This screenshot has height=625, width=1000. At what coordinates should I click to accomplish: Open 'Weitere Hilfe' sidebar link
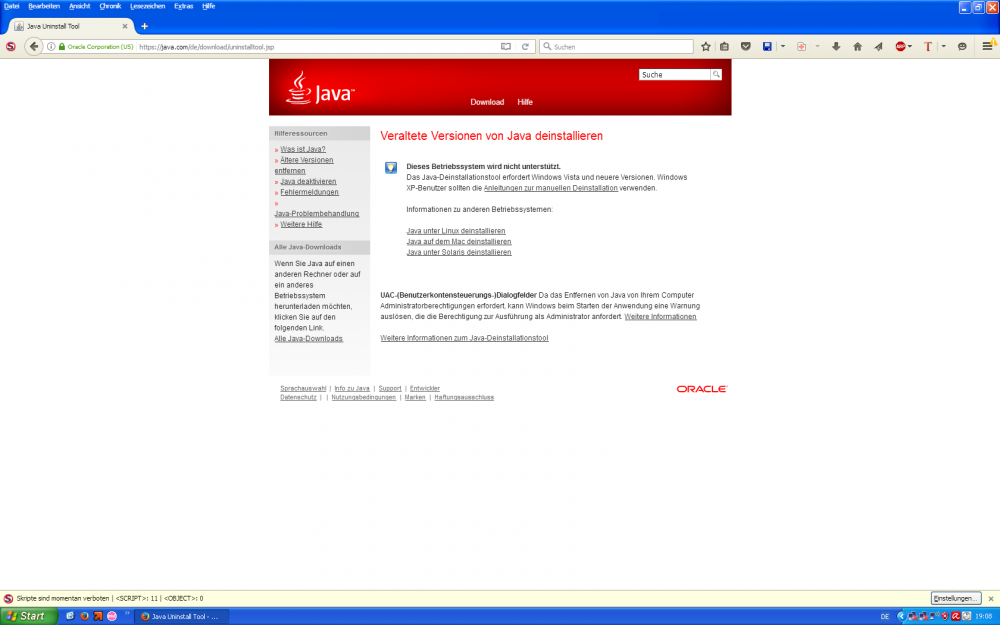coord(301,224)
